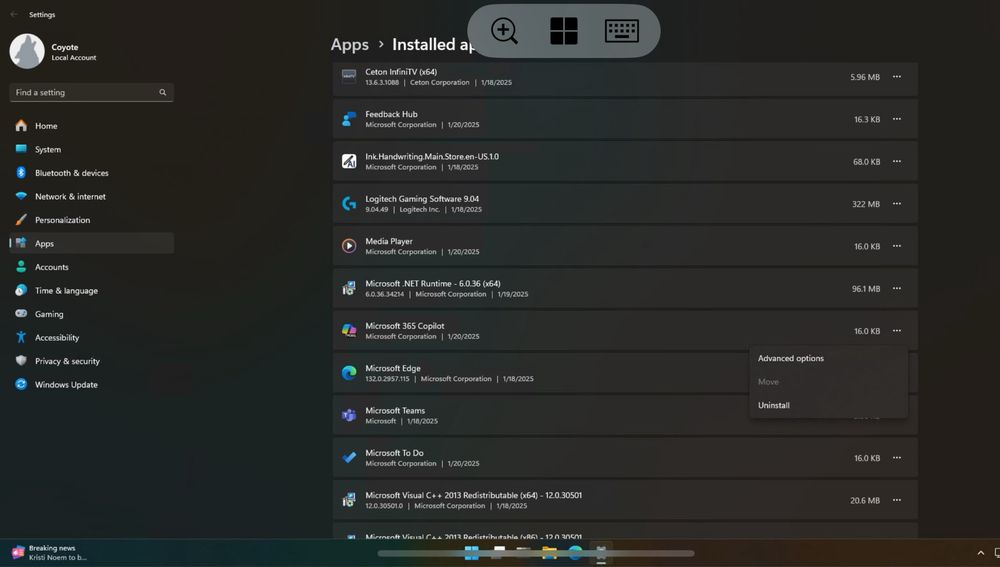
Task: Open more options for Microsoft .NET Runtime
Action: pos(897,288)
